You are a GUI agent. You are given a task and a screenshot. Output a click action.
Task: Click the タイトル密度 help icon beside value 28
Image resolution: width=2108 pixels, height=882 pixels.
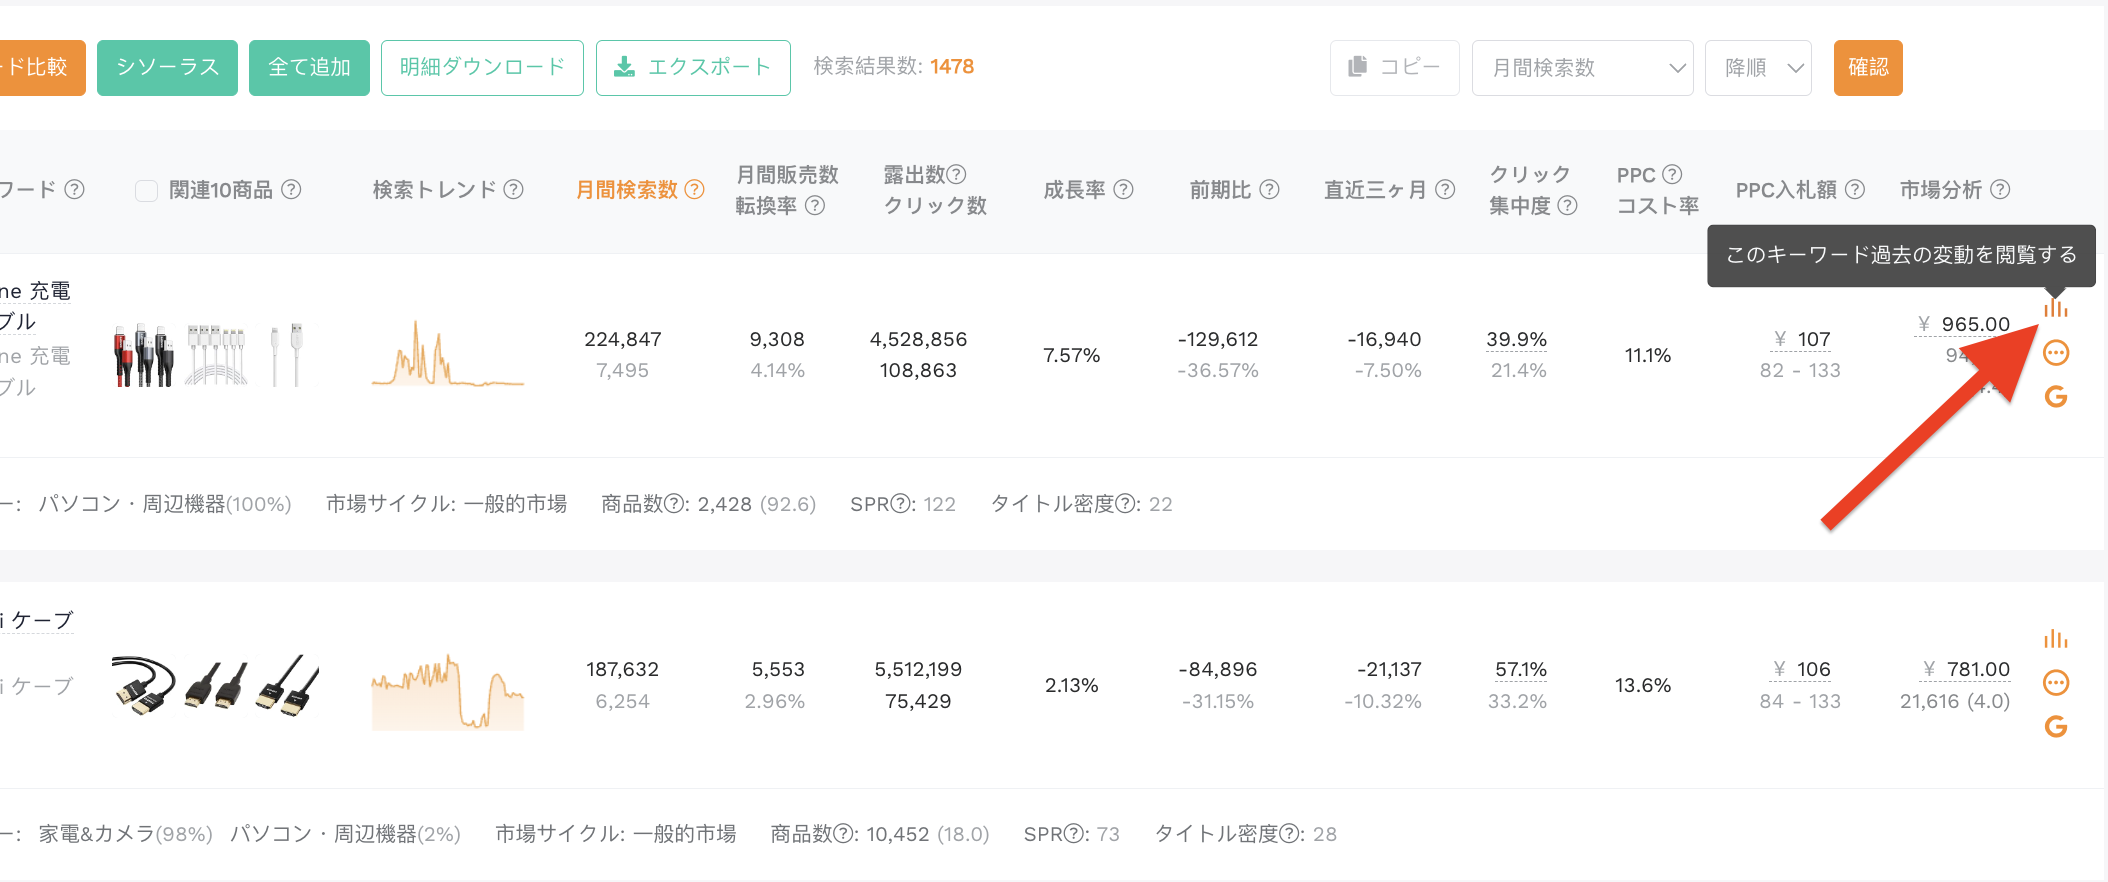pos(1289,834)
